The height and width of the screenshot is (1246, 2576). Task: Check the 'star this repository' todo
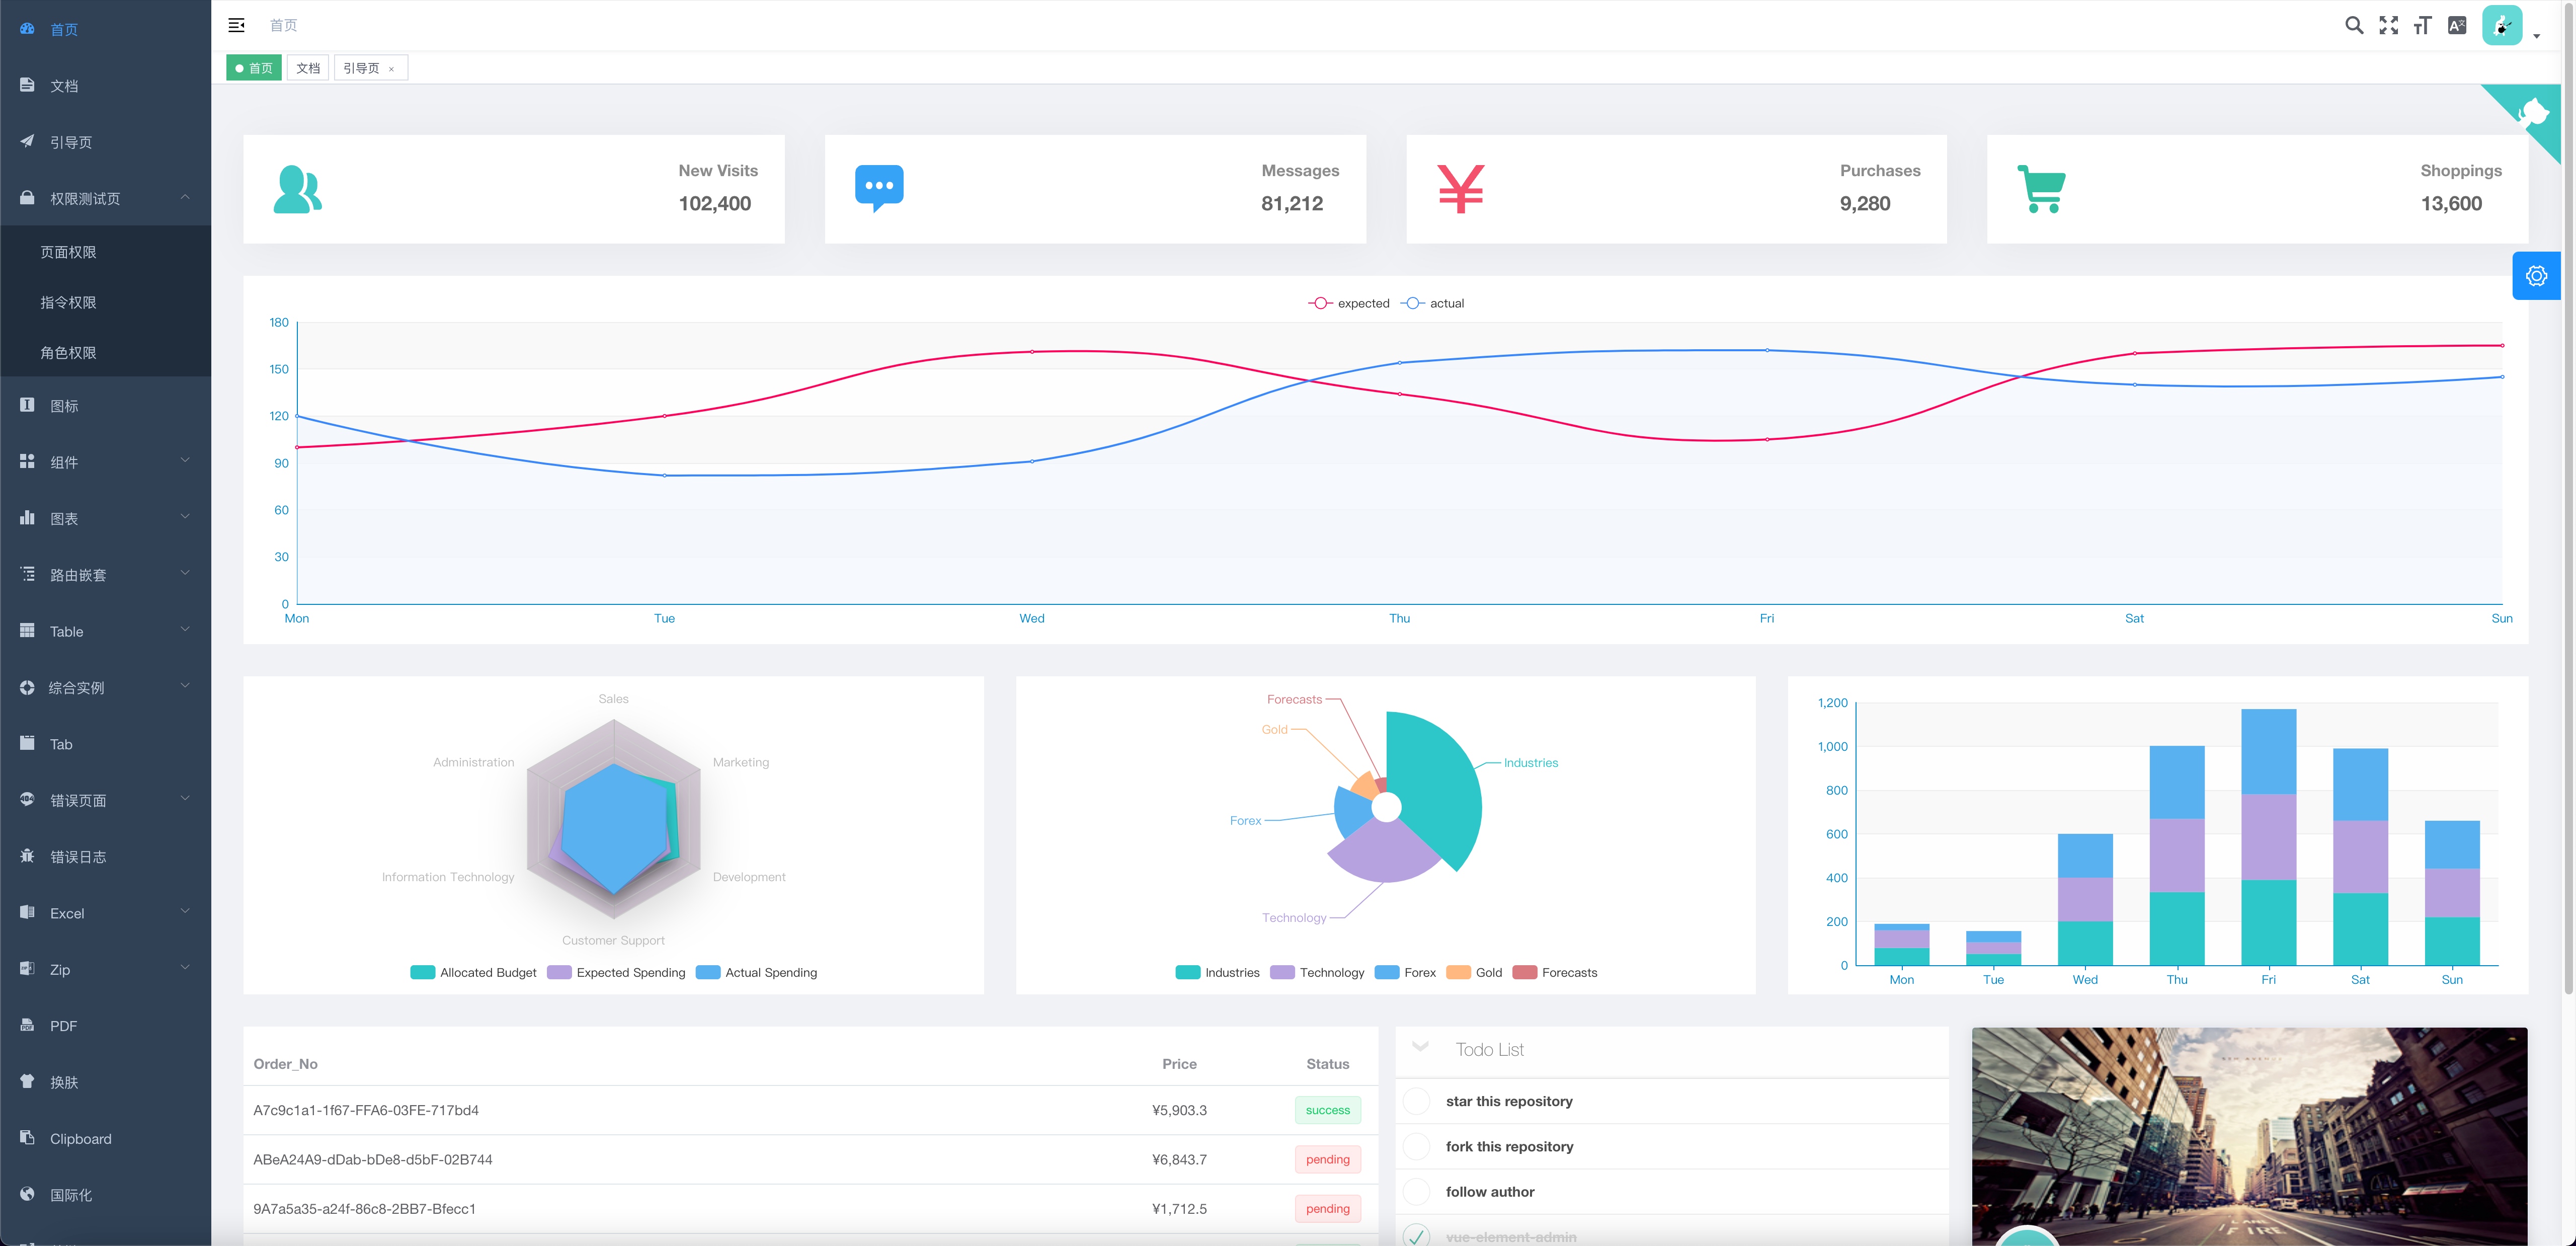(x=1416, y=1101)
